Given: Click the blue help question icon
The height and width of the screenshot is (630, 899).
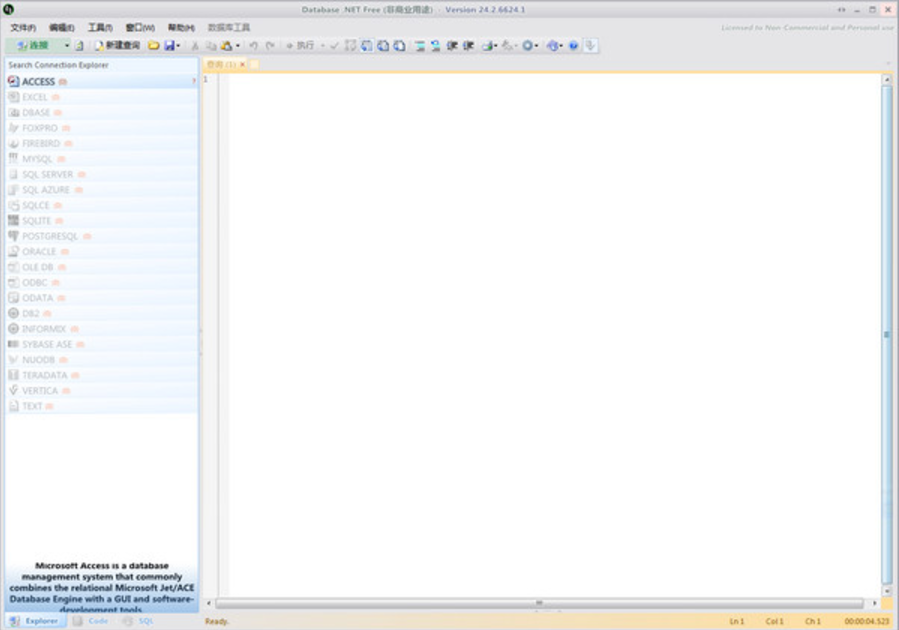Looking at the screenshot, I should [x=573, y=45].
